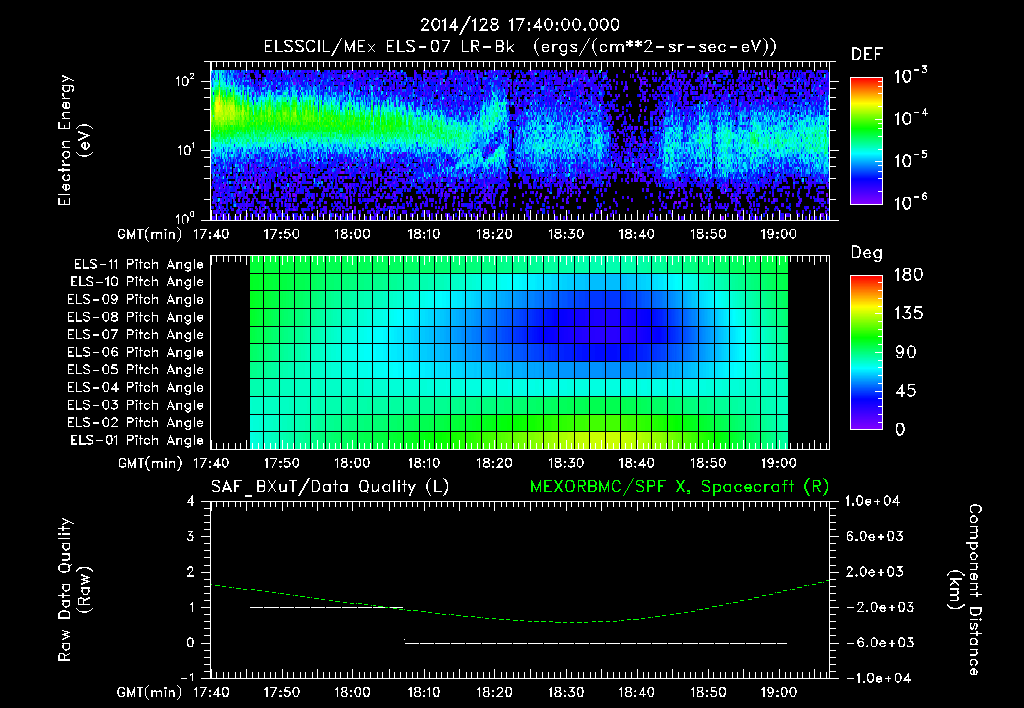This screenshot has height=708, width=1024.
Task: Click the Deg legend title
Action: 867,253
